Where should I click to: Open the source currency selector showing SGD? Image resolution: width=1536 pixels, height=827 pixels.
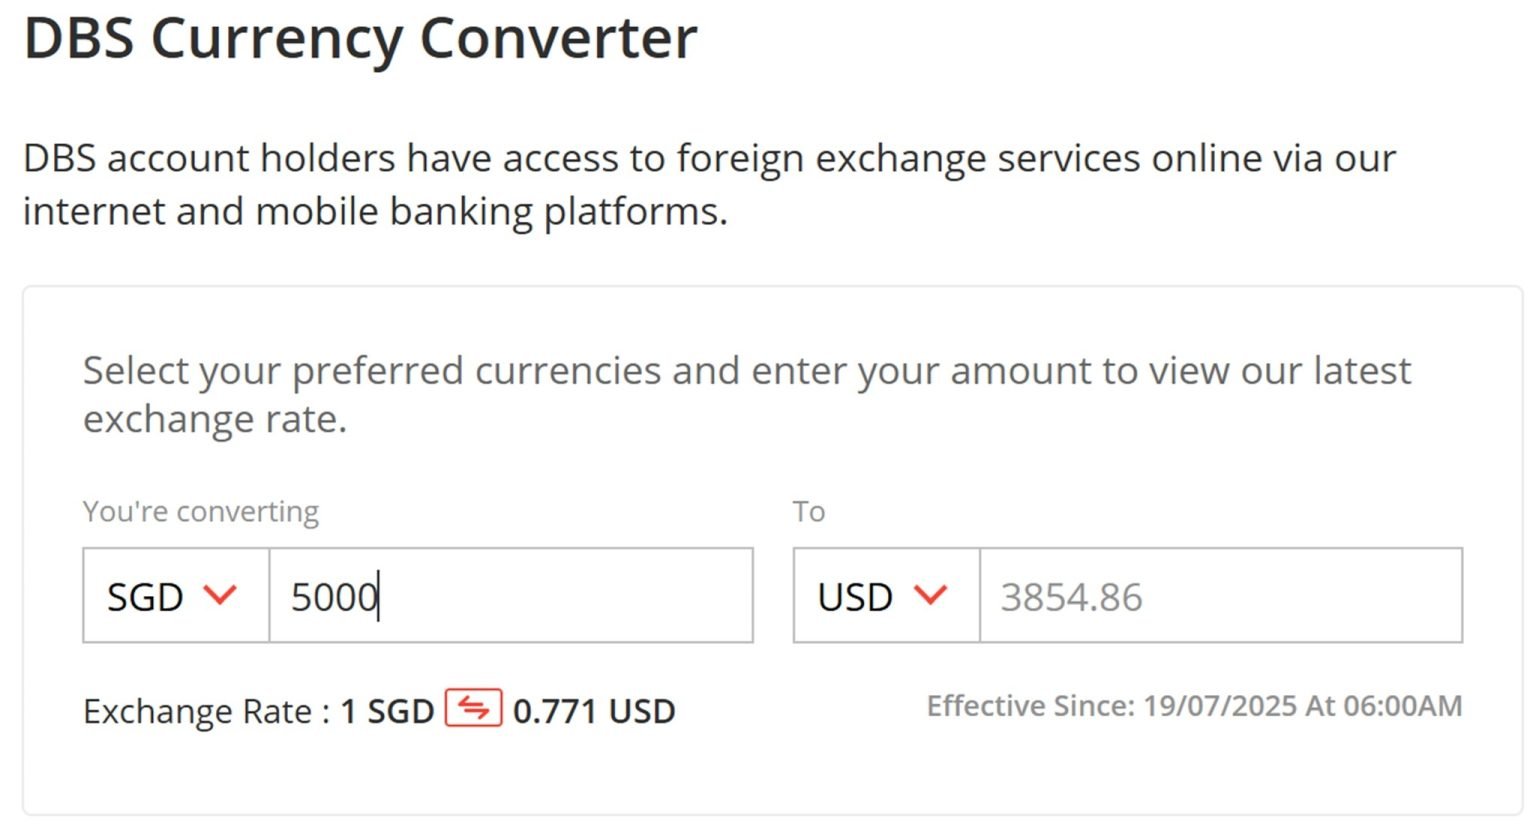click(x=175, y=596)
